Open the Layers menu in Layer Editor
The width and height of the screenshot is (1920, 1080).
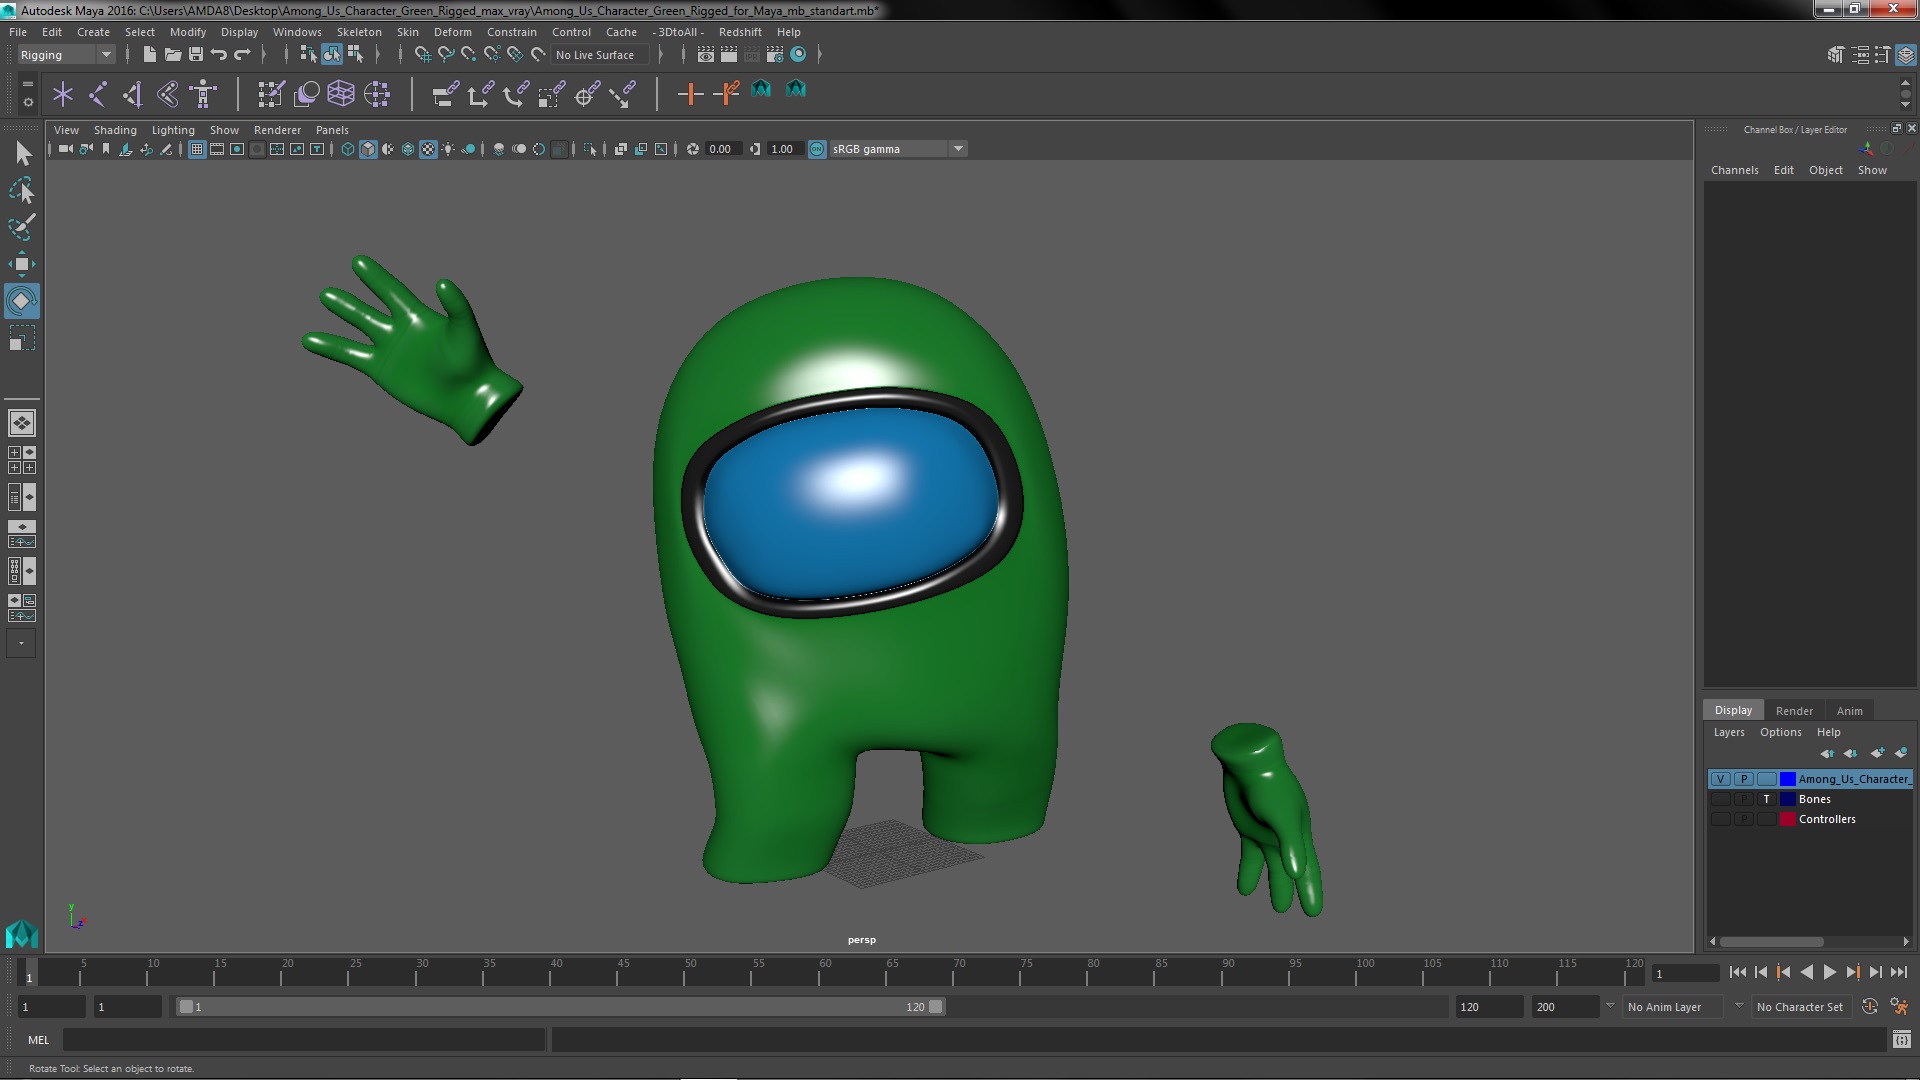1728,732
